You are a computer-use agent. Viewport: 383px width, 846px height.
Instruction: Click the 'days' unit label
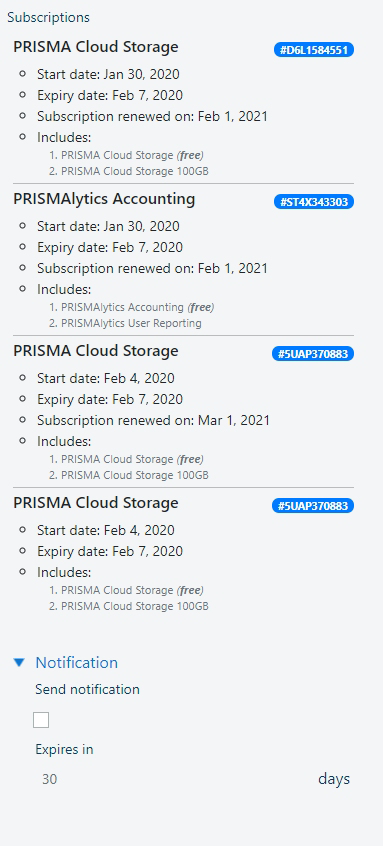point(334,779)
